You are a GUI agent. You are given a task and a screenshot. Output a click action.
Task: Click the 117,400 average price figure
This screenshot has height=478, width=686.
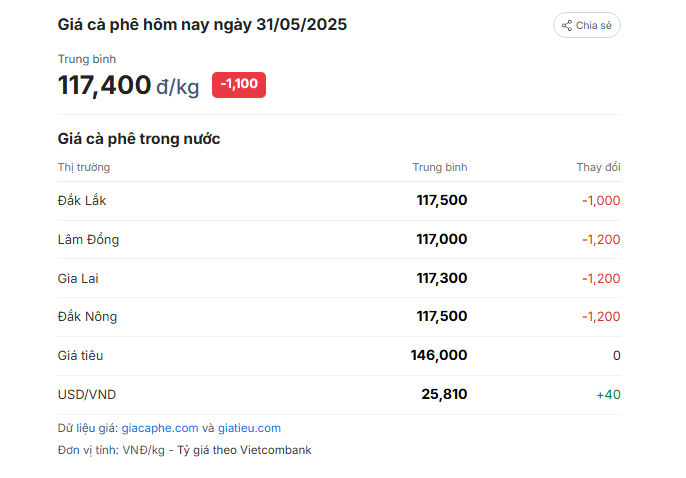pyautogui.click(x=104, y=85)
